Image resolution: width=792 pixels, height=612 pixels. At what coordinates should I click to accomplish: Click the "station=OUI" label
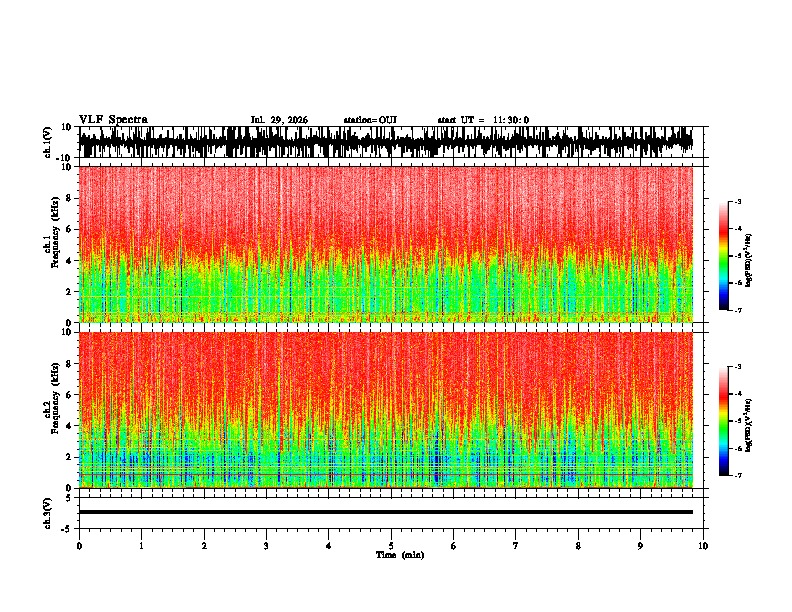(370, 120)
